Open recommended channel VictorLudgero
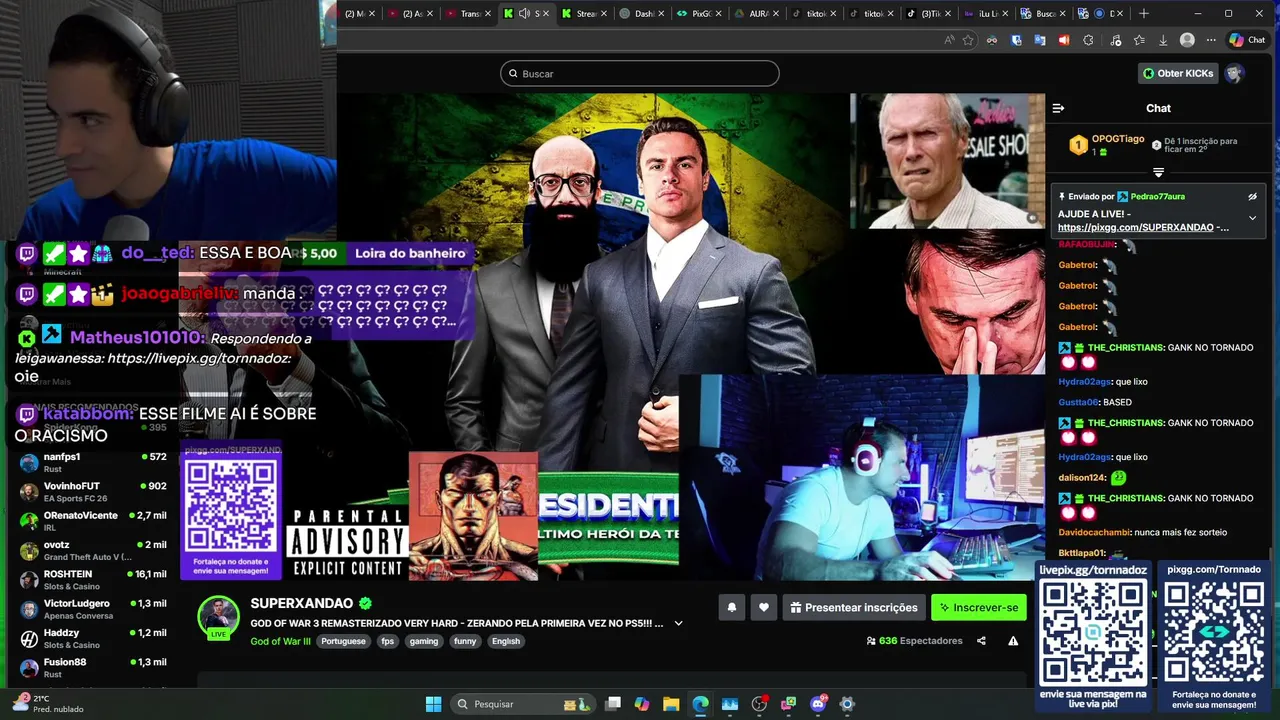Image resolution: width=1280 pixels, height=720 pixels. click(x=93, y=609)
